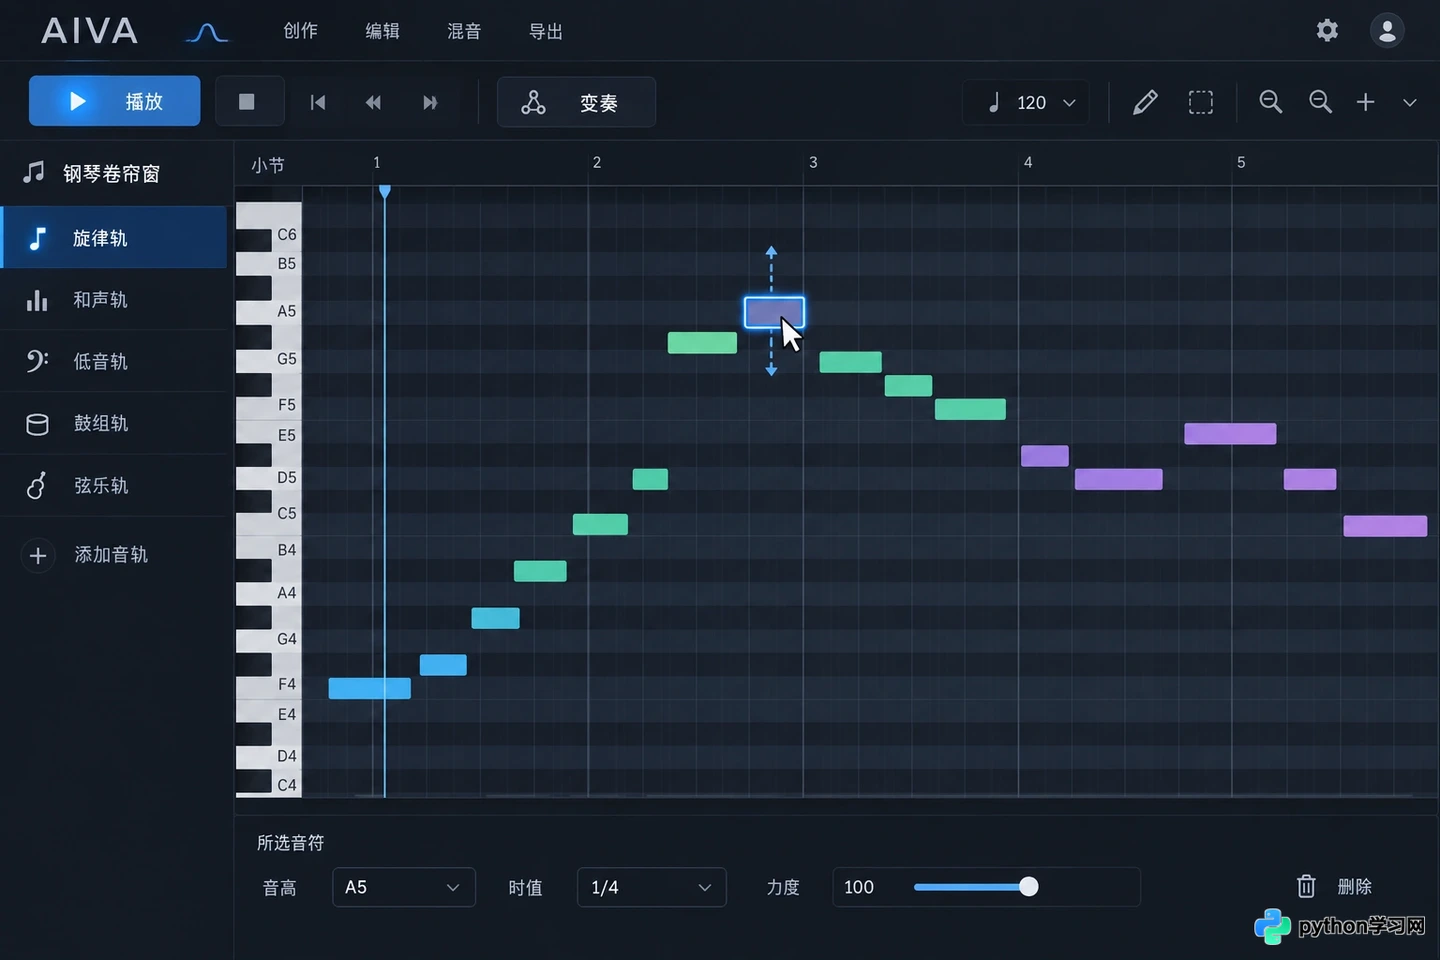The width and height of the screenshot is (1440, 960).
Task: Skip to start of the track
Action: coord(318,102)
